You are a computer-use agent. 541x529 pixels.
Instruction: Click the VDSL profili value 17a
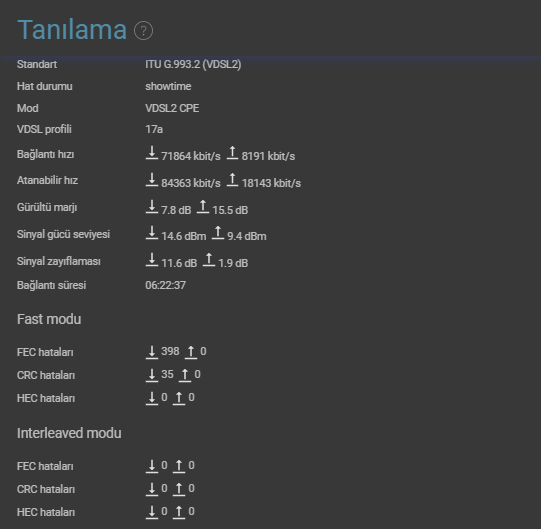click(x=154, y=129)
